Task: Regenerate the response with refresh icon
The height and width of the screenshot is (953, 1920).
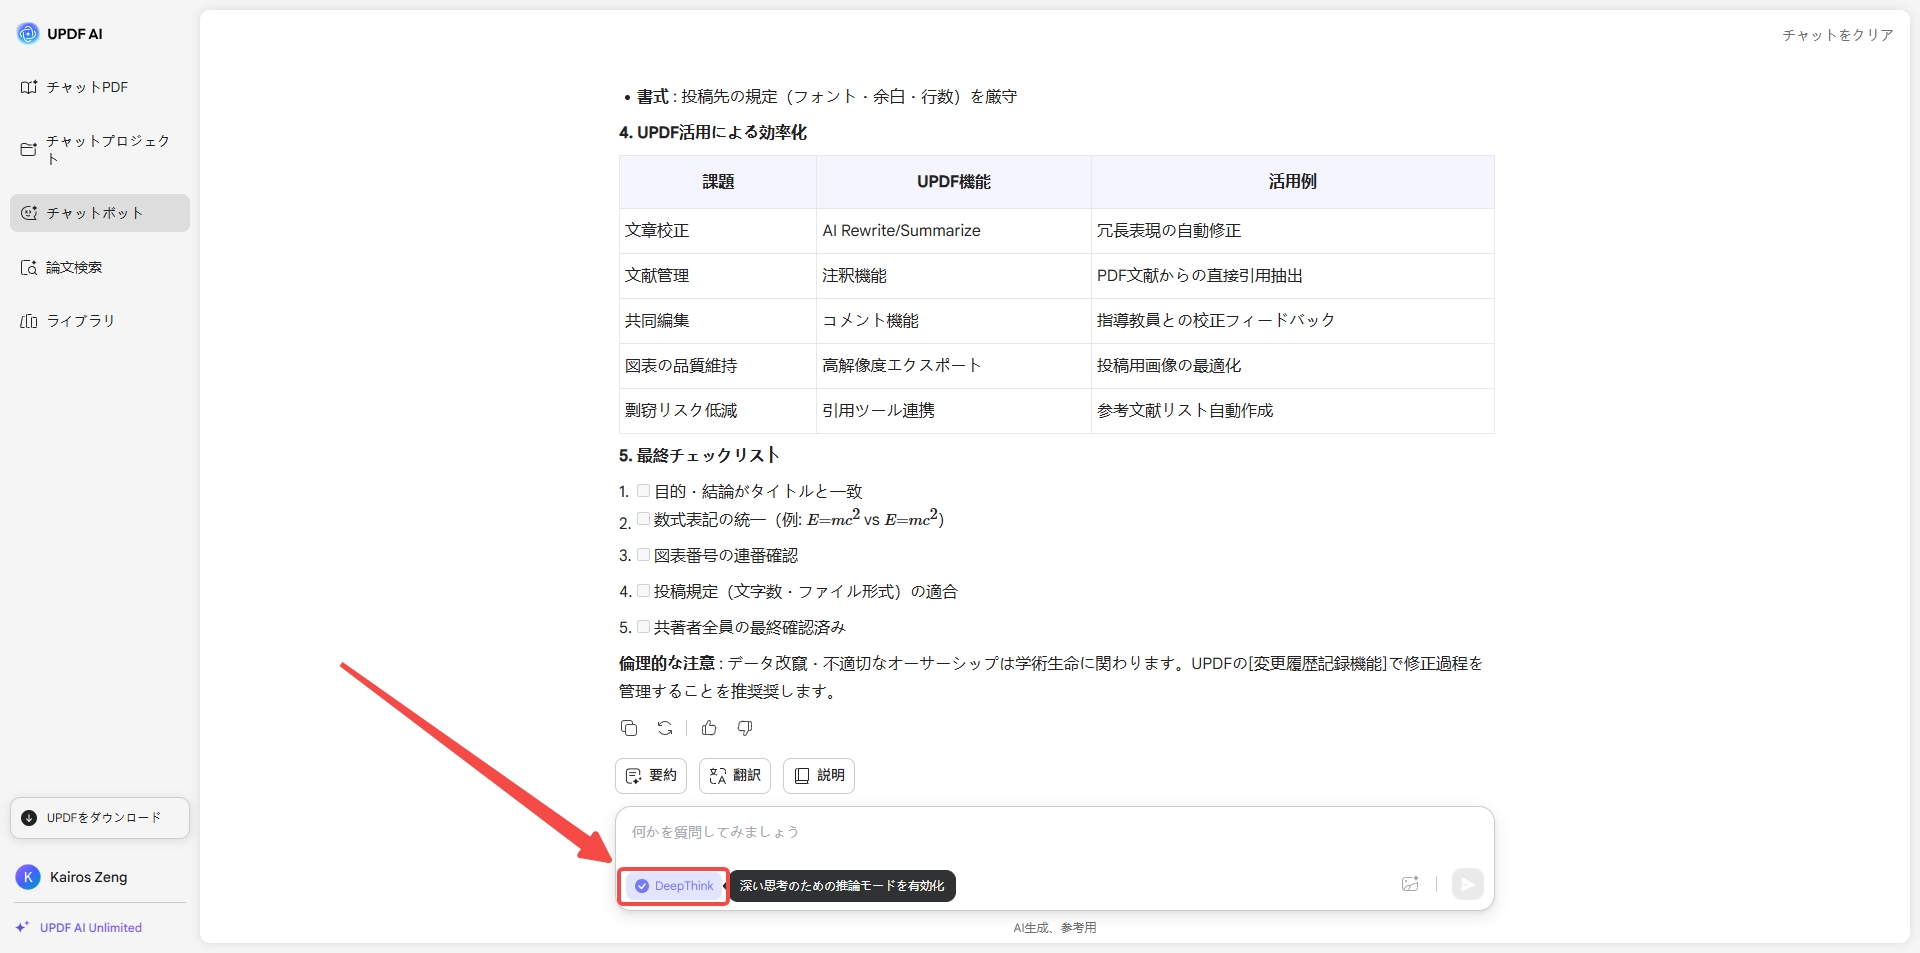Action: 665,728
